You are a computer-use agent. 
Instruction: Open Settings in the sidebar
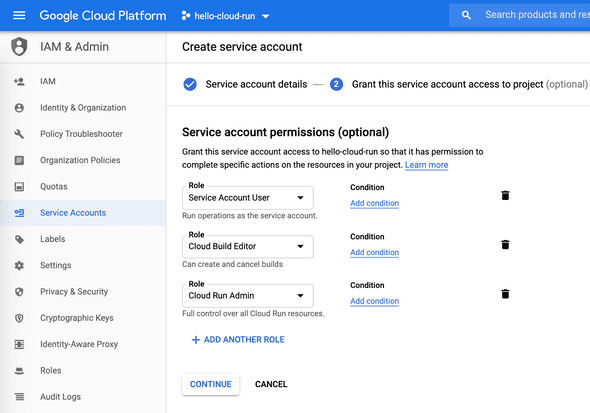(x=83, y=266)
